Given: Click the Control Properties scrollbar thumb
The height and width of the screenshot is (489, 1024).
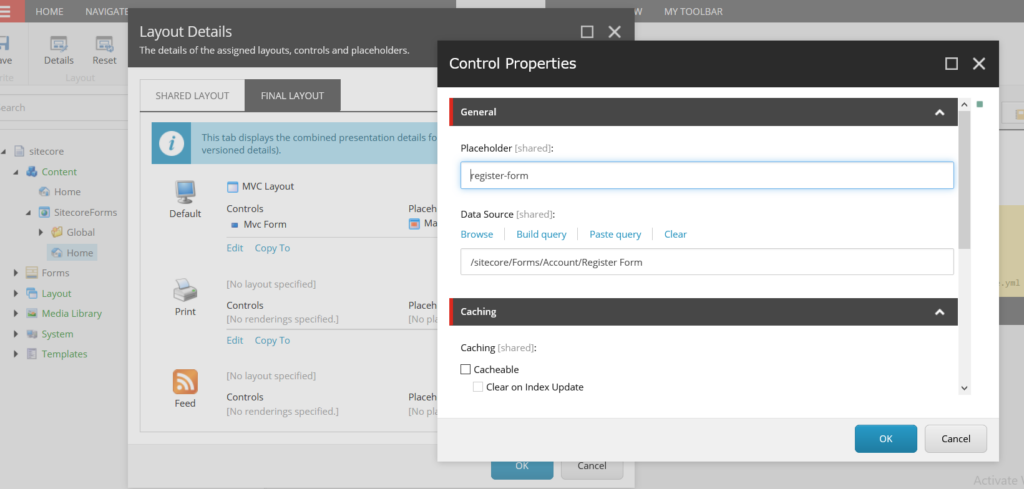Looking at the screenshot, I should click(x=964, y=179).
